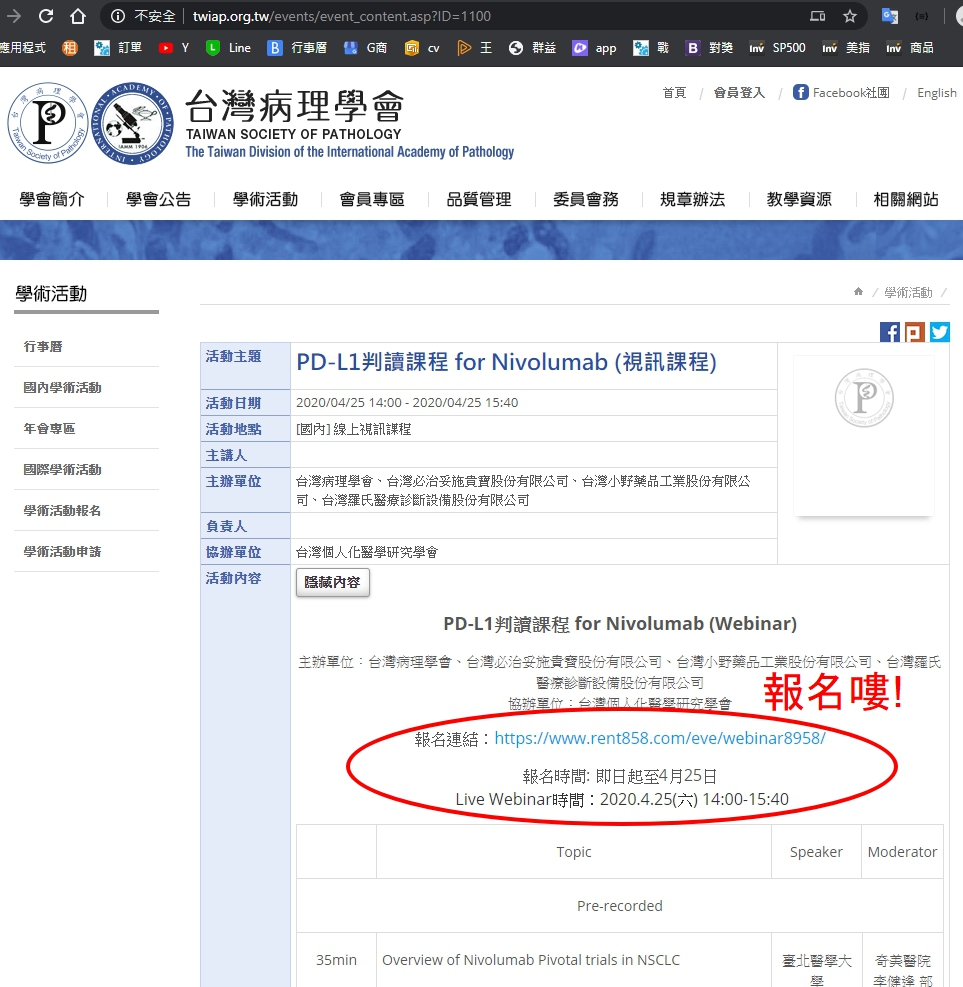963x987 pixels.
Task: Open the YouTube bookmark labeled Y
Action: click(174, 48)
